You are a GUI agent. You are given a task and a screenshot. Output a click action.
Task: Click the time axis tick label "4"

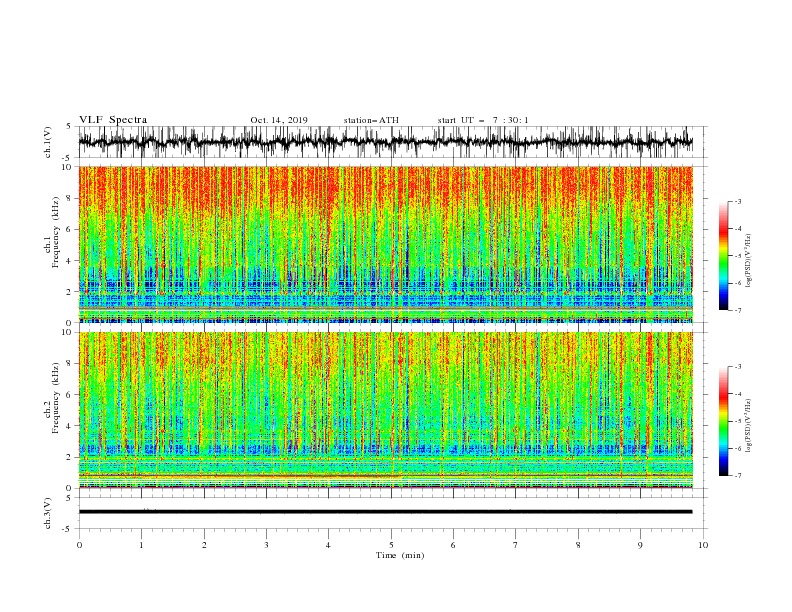point(329,545)
